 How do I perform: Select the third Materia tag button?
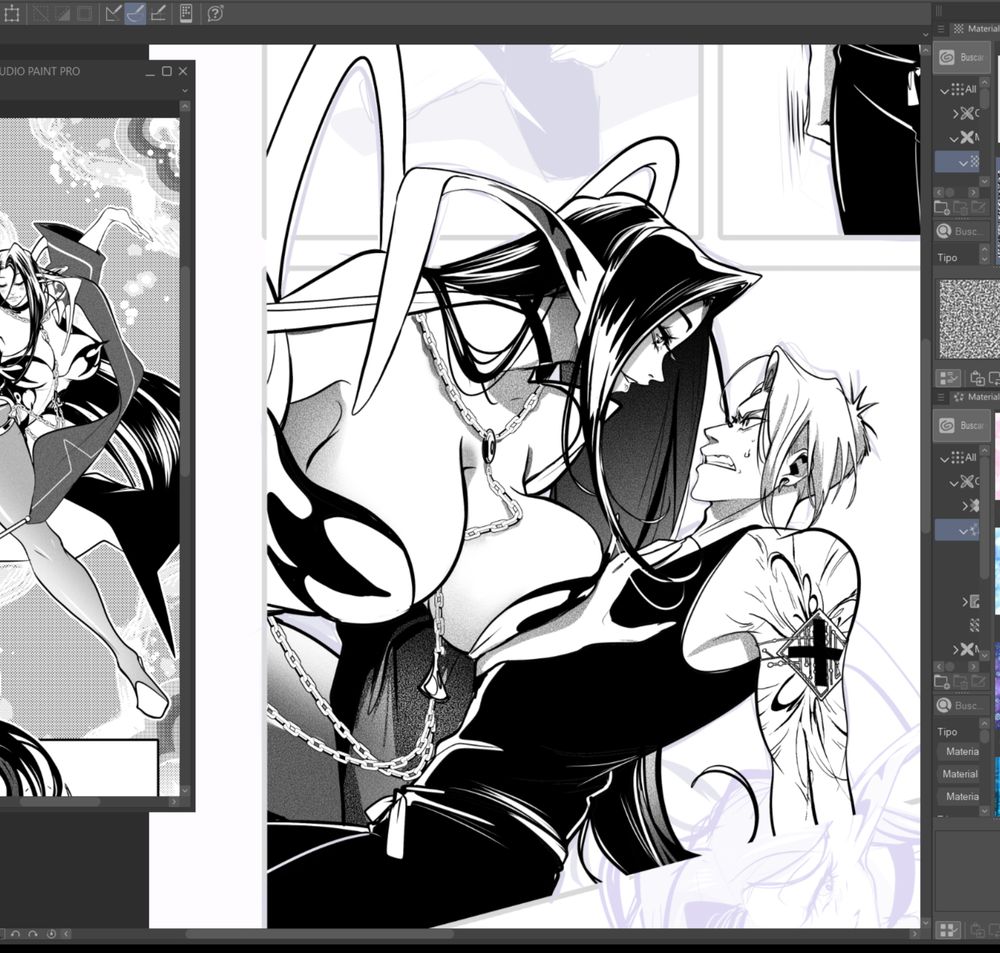click(959, 796)
